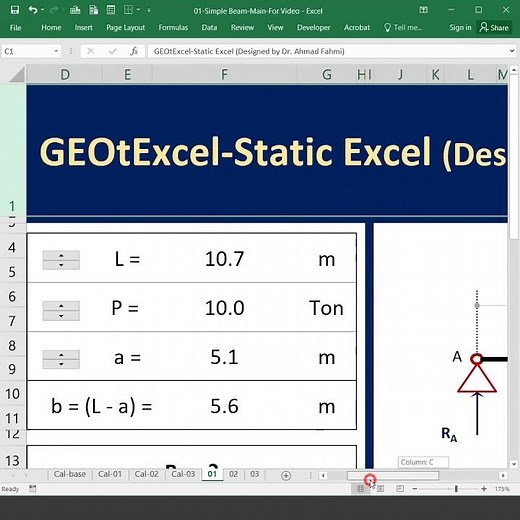Increase a value with spinner up arrow

pyautogui.click(x=61, y=355)
